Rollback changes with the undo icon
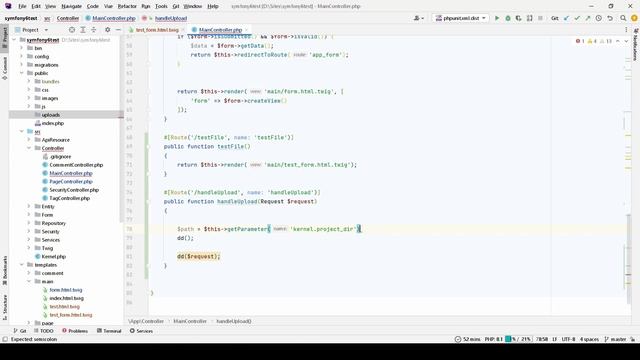Screen dimensions: 640x360 tap(610, 18)
